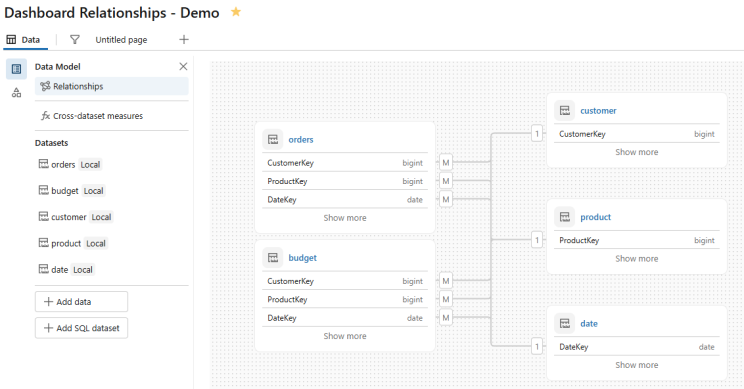
Task: Click the date card table icon
Action: tap(565, 324)
